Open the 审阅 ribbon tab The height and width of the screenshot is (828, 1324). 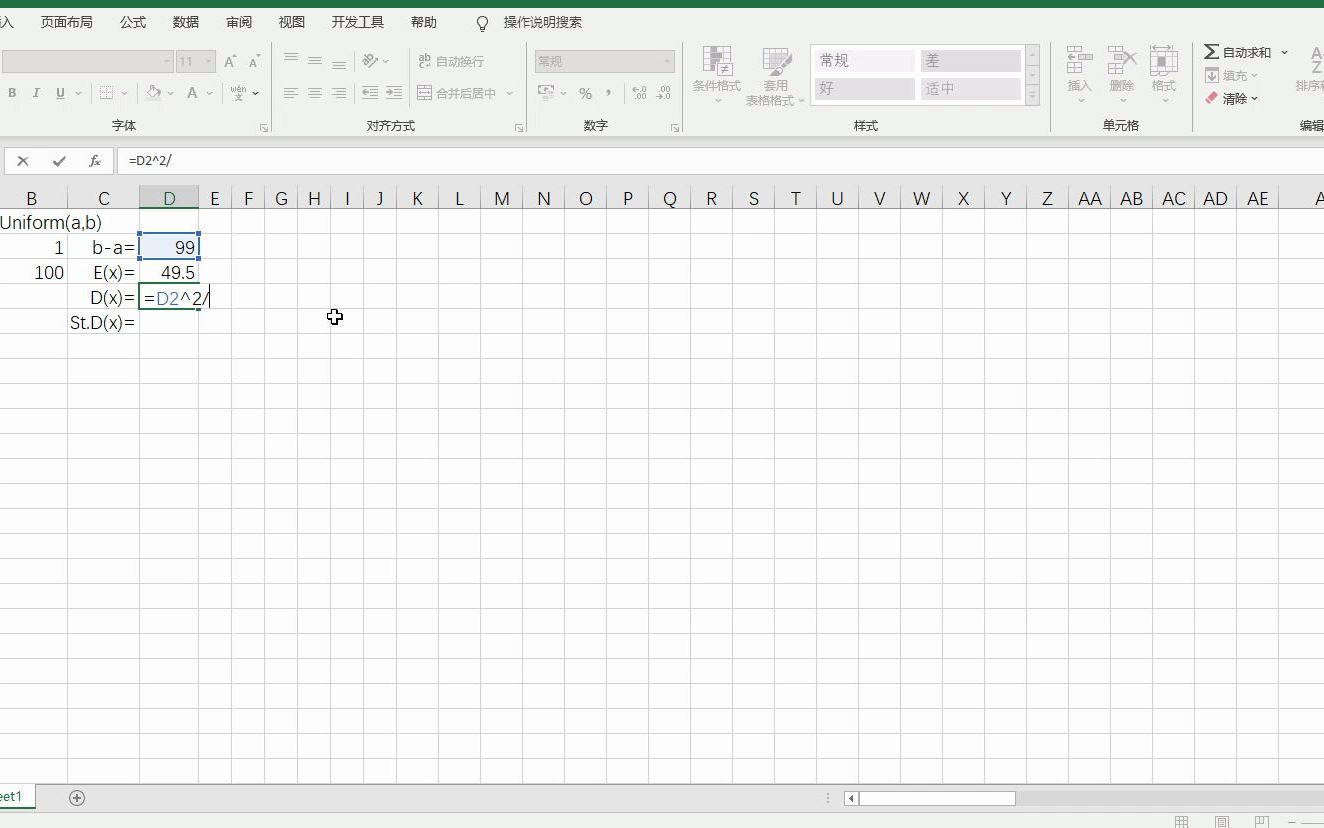(239, 22)
